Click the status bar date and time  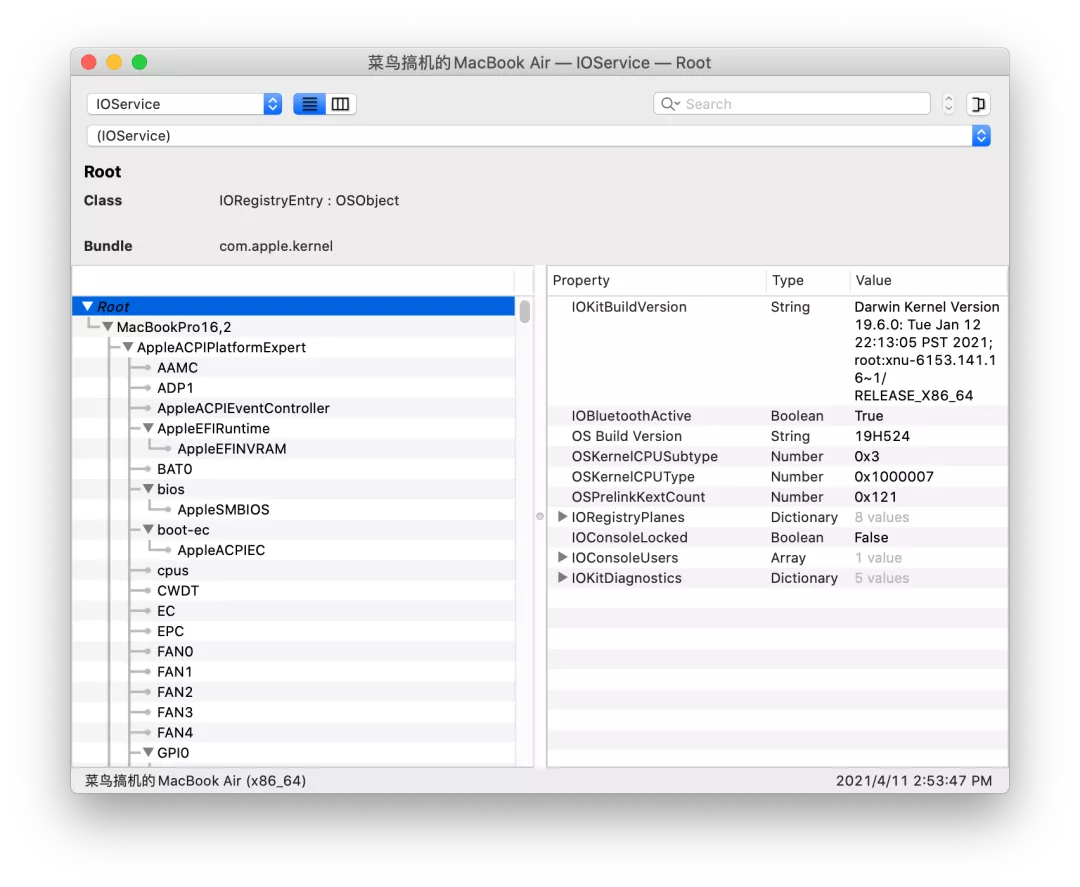pos(914,781)
